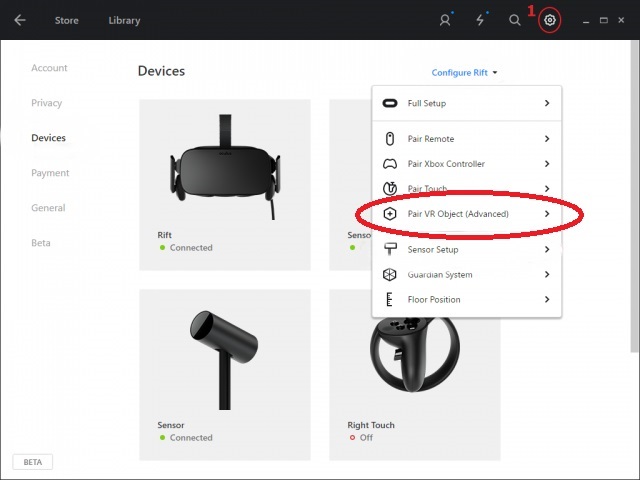This screenshot has height=480, width=640.
Task: Select Privacy in the sidebar
Action: point(47,103)
